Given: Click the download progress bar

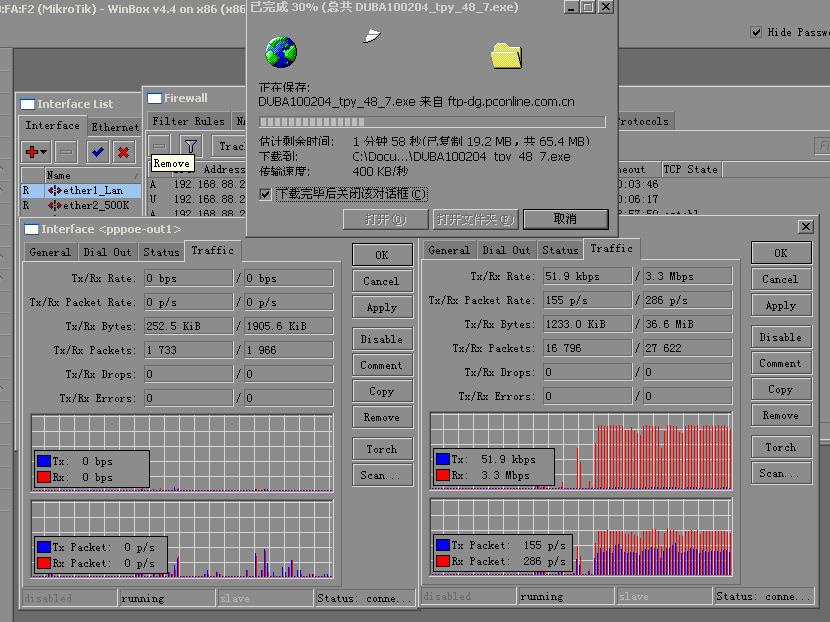Looking at the screenshot, I should (x=432, y=122).
